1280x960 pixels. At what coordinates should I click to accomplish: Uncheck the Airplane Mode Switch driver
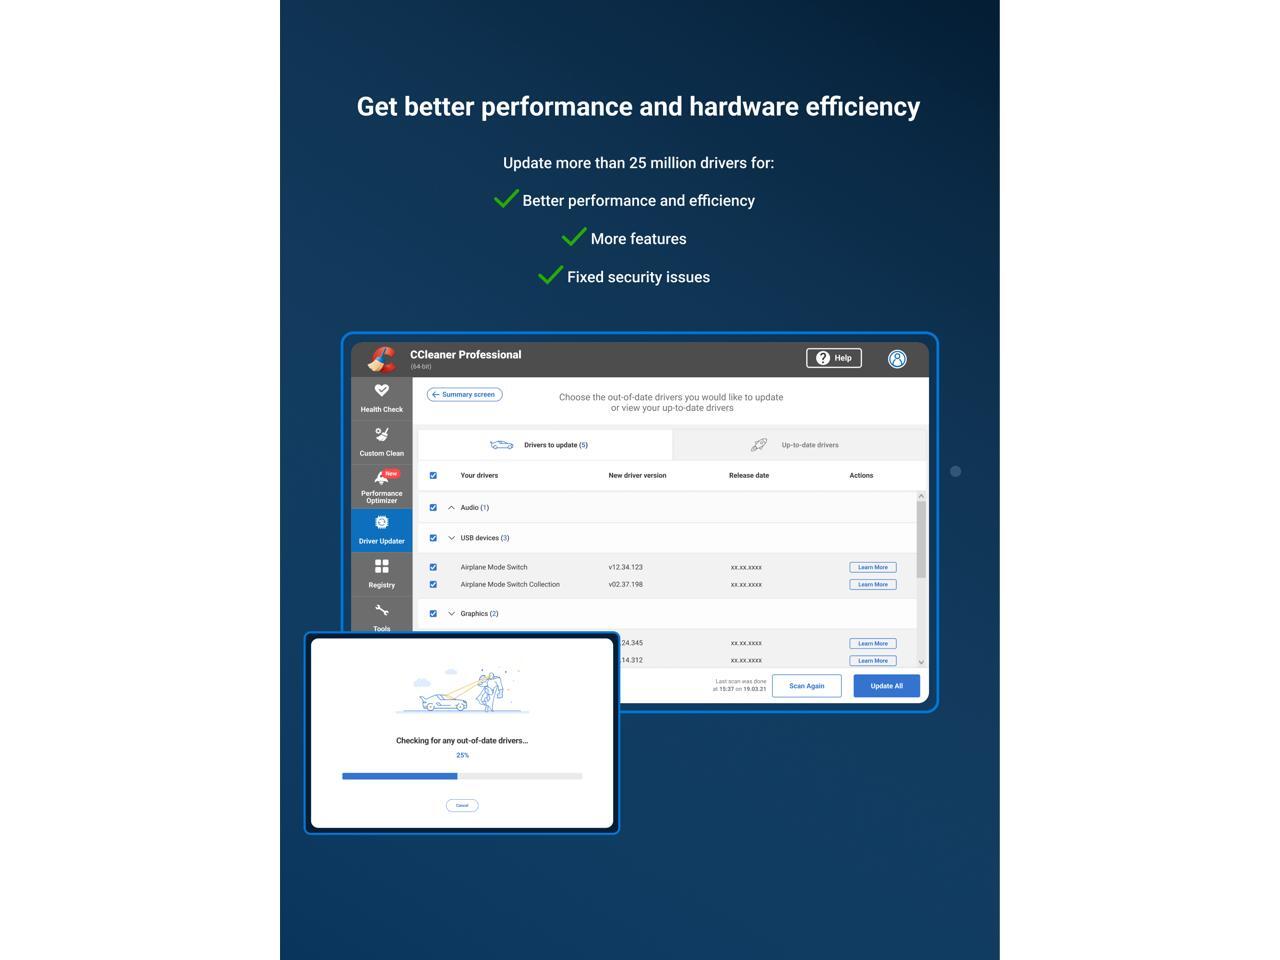tap(433, 567)
